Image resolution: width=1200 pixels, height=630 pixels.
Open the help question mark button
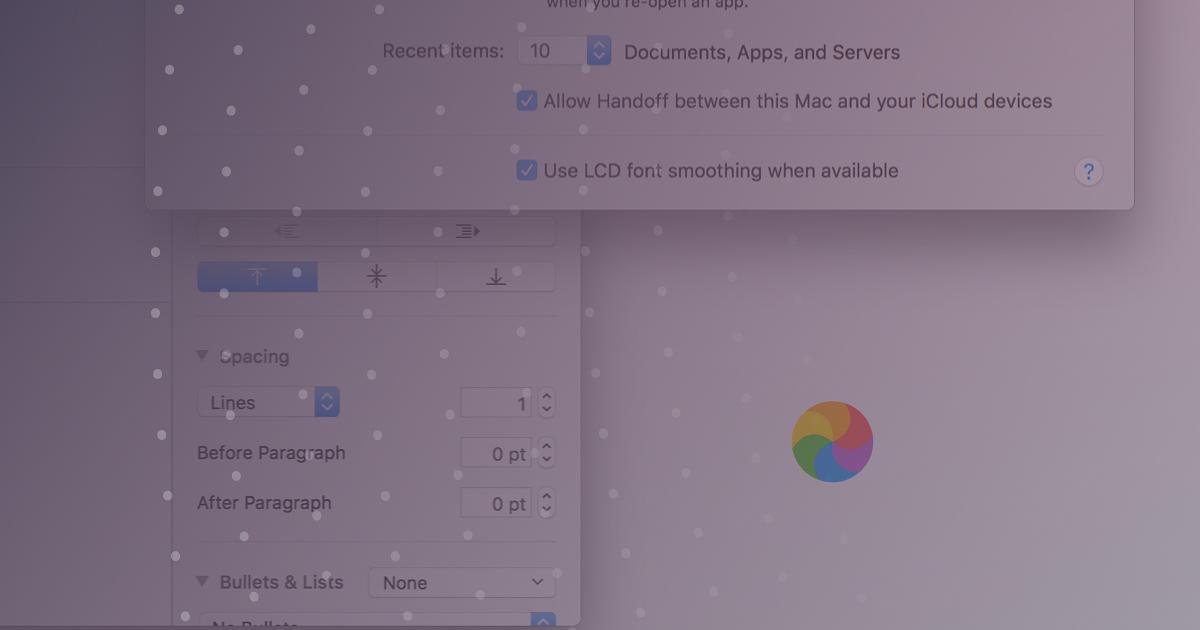pyautogui.click(x=1088, y=172)
